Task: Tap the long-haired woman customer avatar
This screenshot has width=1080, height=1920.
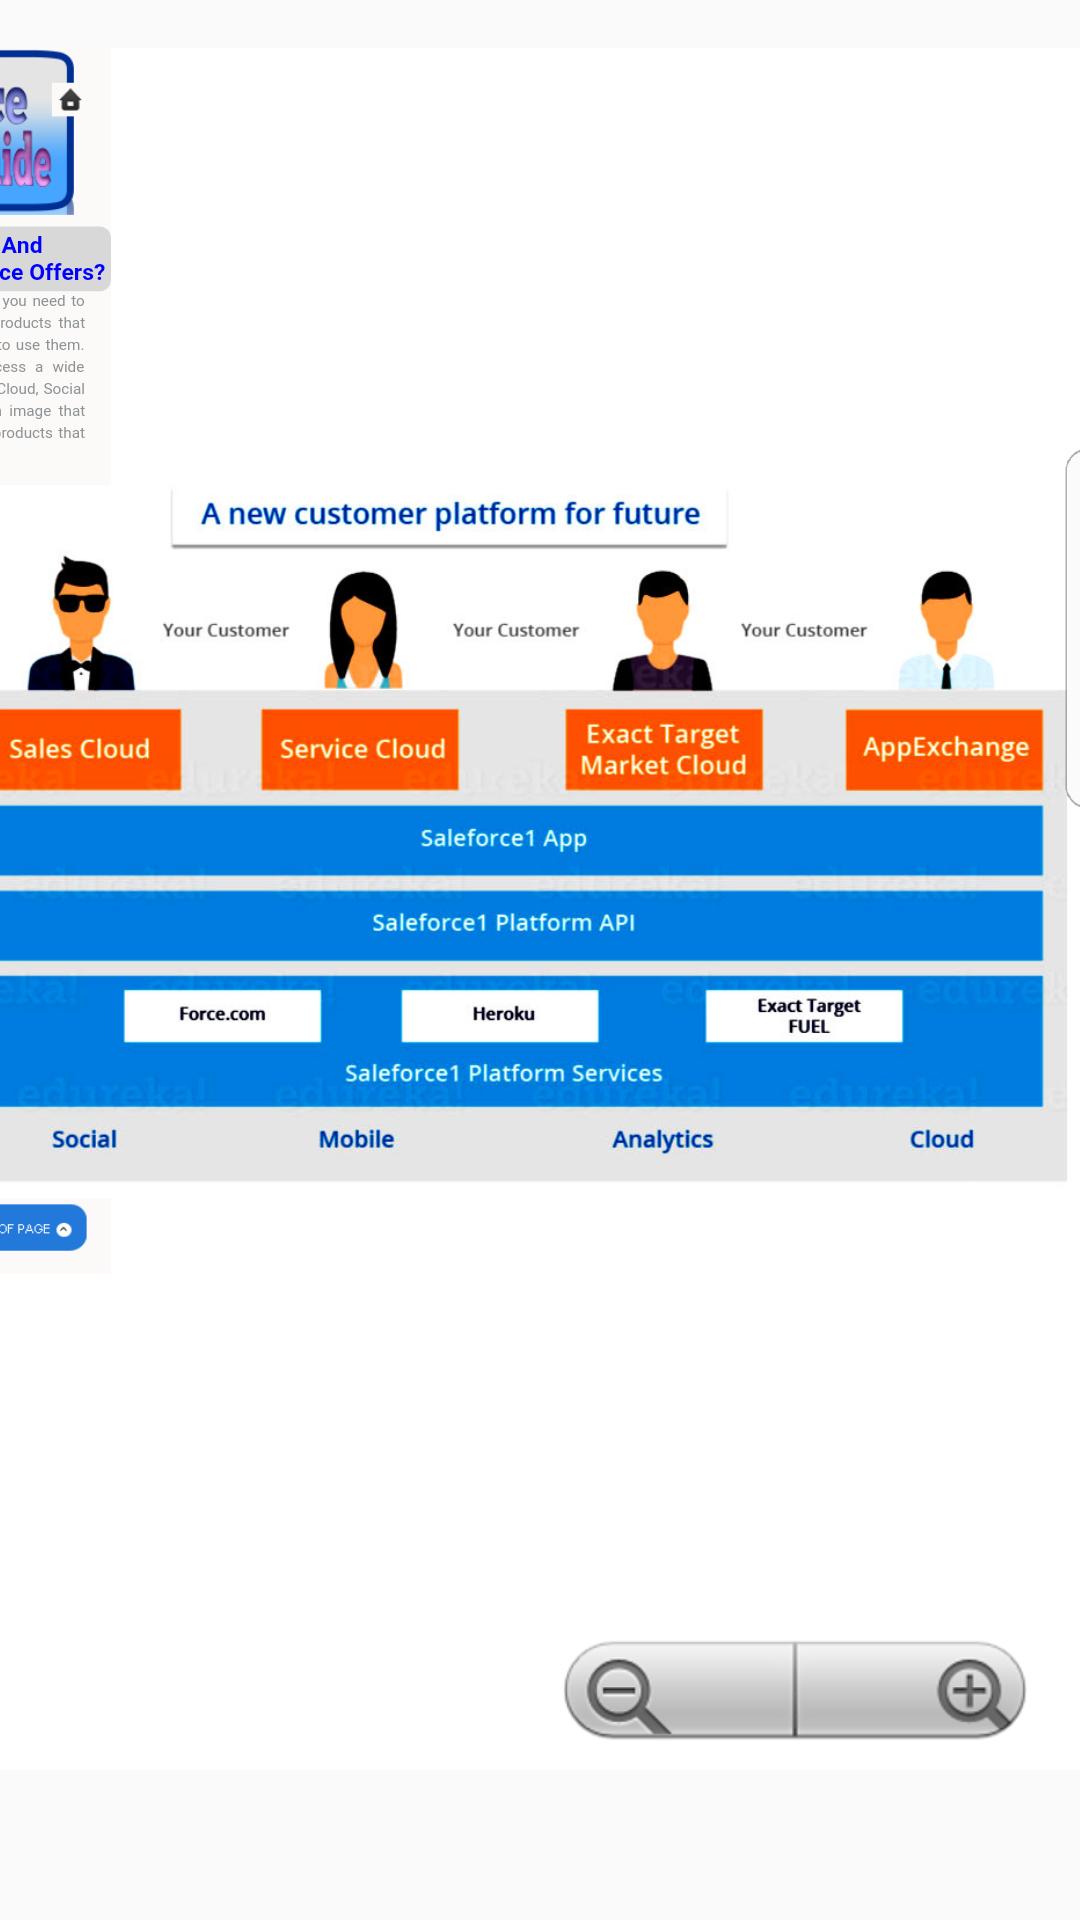Action: 363,629
